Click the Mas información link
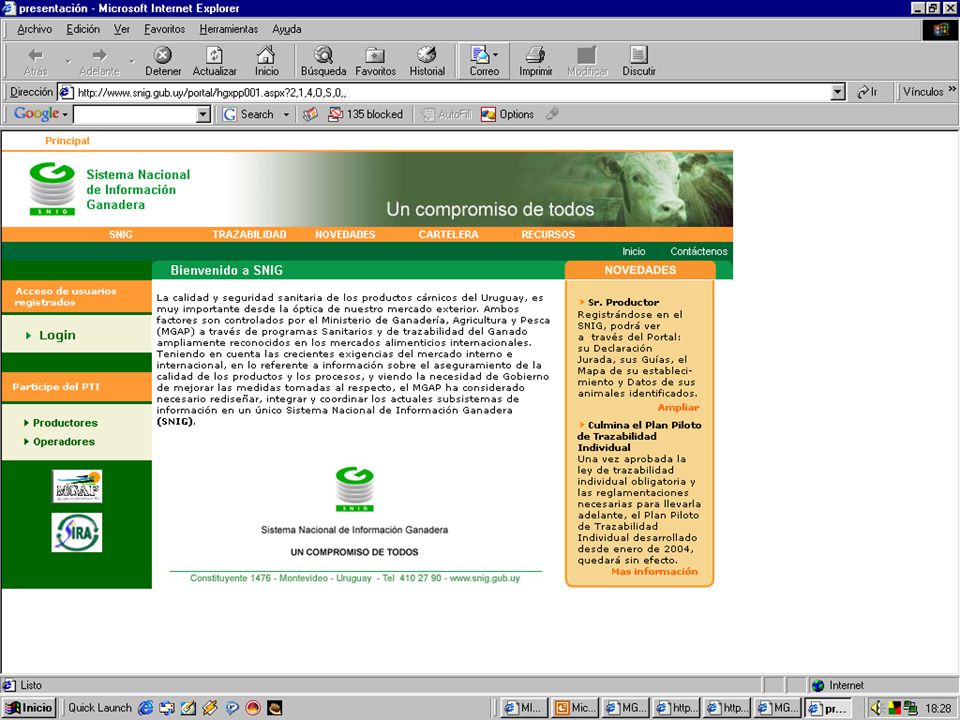This screenshot has height=720, width=960. pyautogui.click(x=654, y=572)
